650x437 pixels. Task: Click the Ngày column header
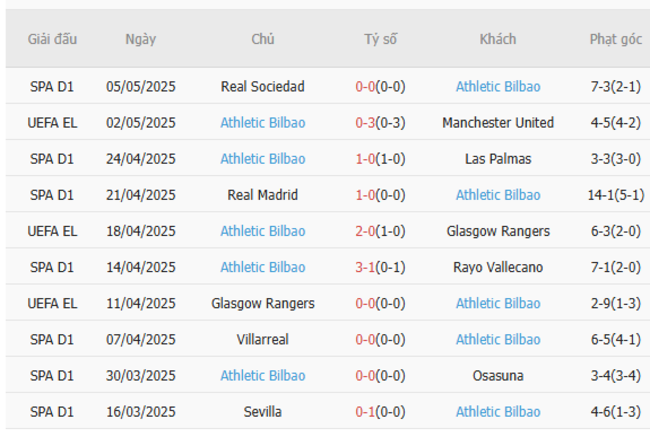click(x=141, y=39)
